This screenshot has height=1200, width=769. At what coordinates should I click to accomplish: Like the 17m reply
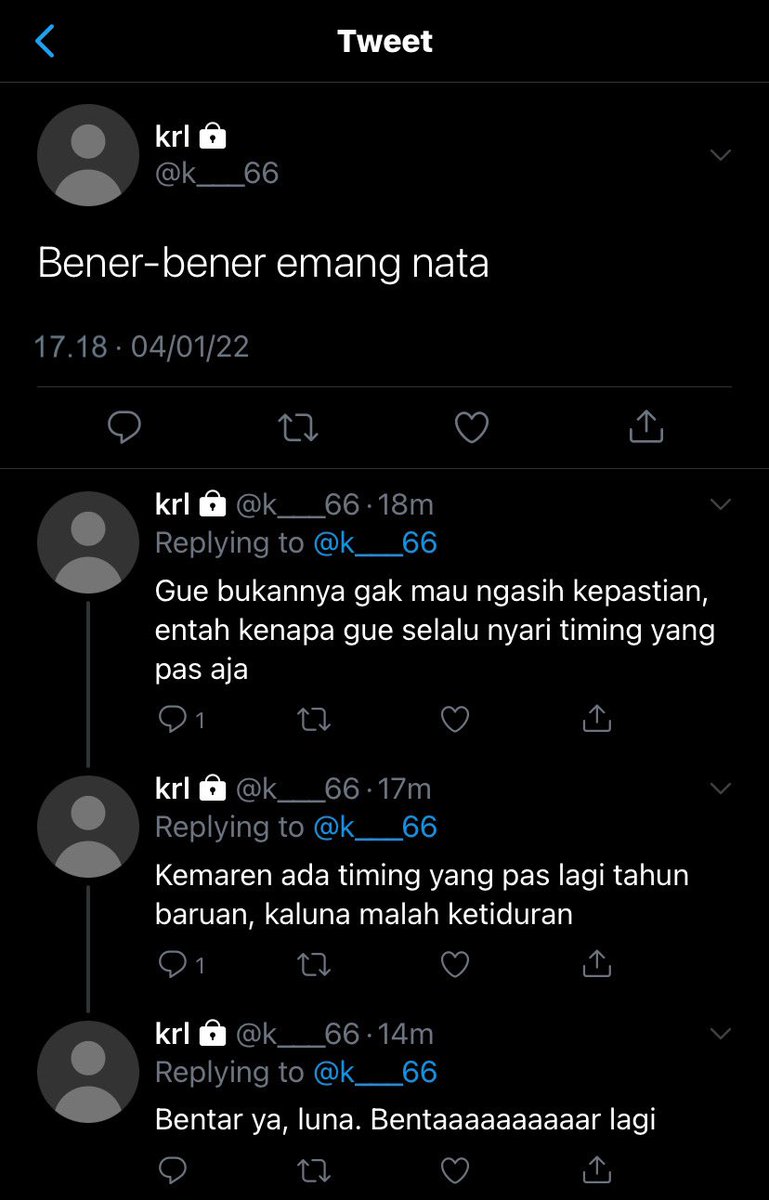[455, 964]
